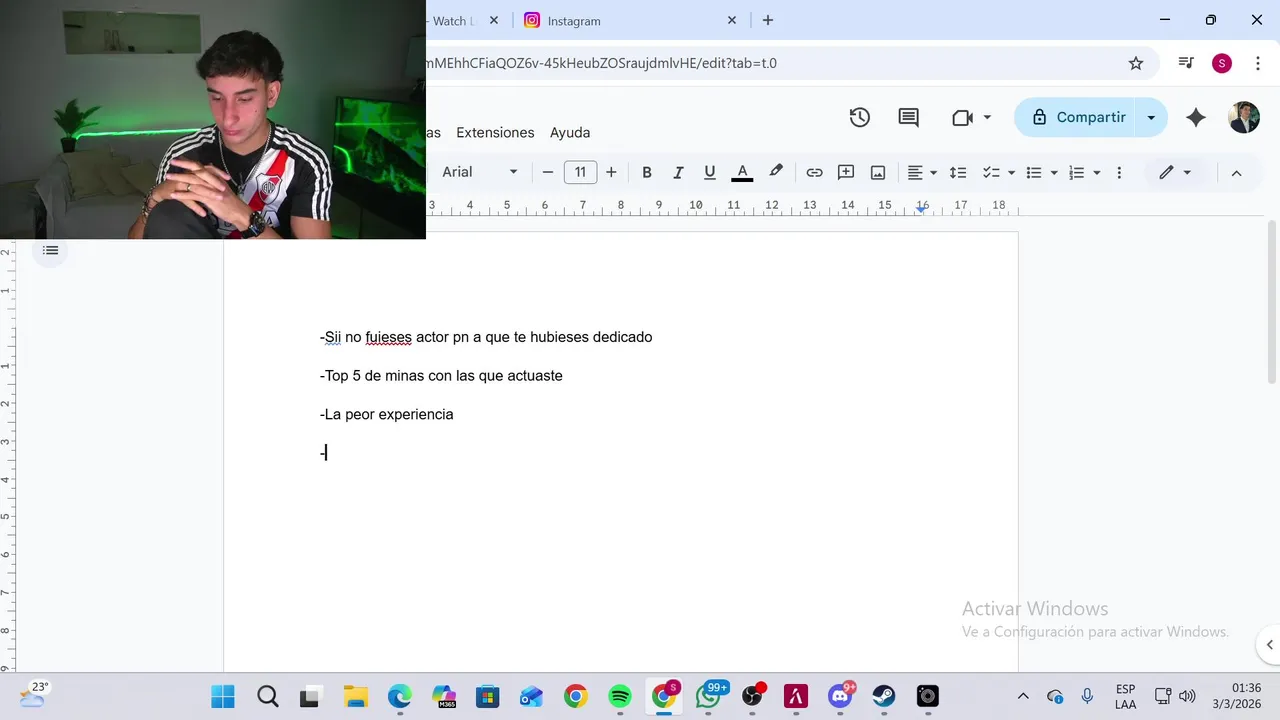Open WhatsApp from the taskbar

[x=708, y=696]
